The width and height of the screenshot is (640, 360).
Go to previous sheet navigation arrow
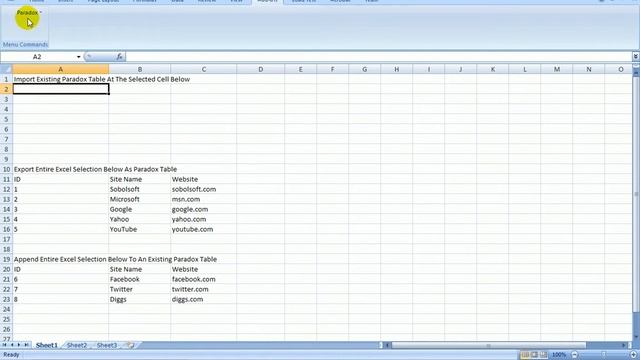click(12, 345)
